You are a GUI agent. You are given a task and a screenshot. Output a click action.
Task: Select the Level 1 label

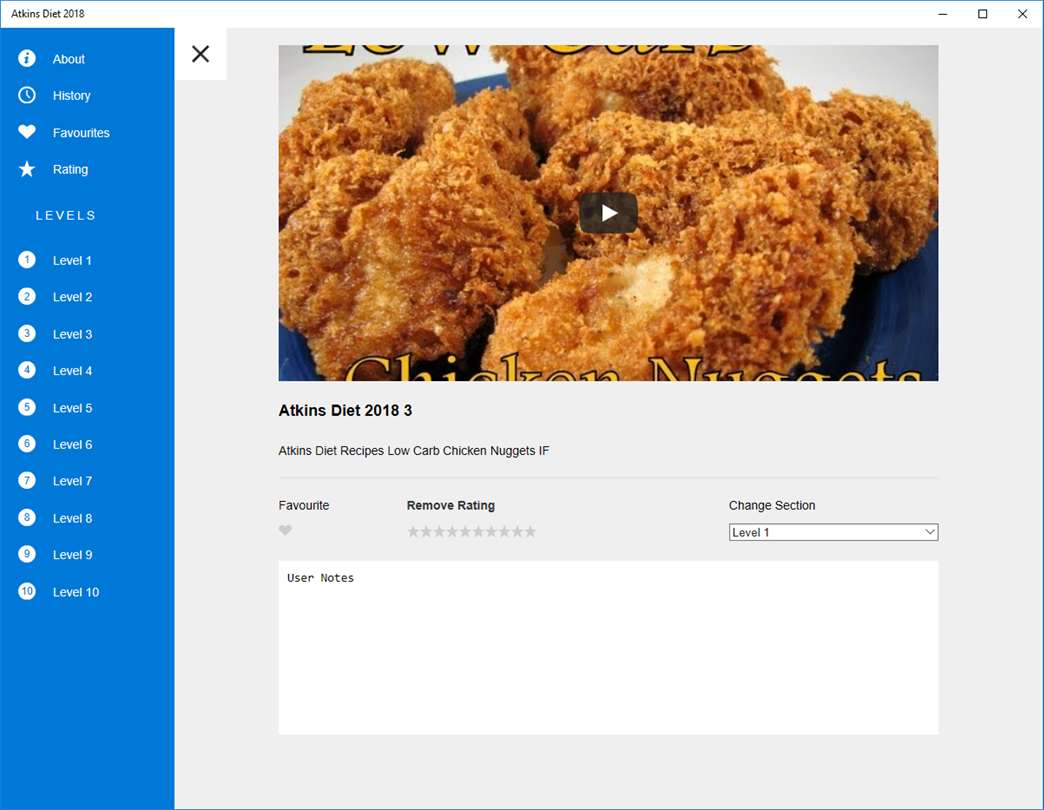point(73,261)
